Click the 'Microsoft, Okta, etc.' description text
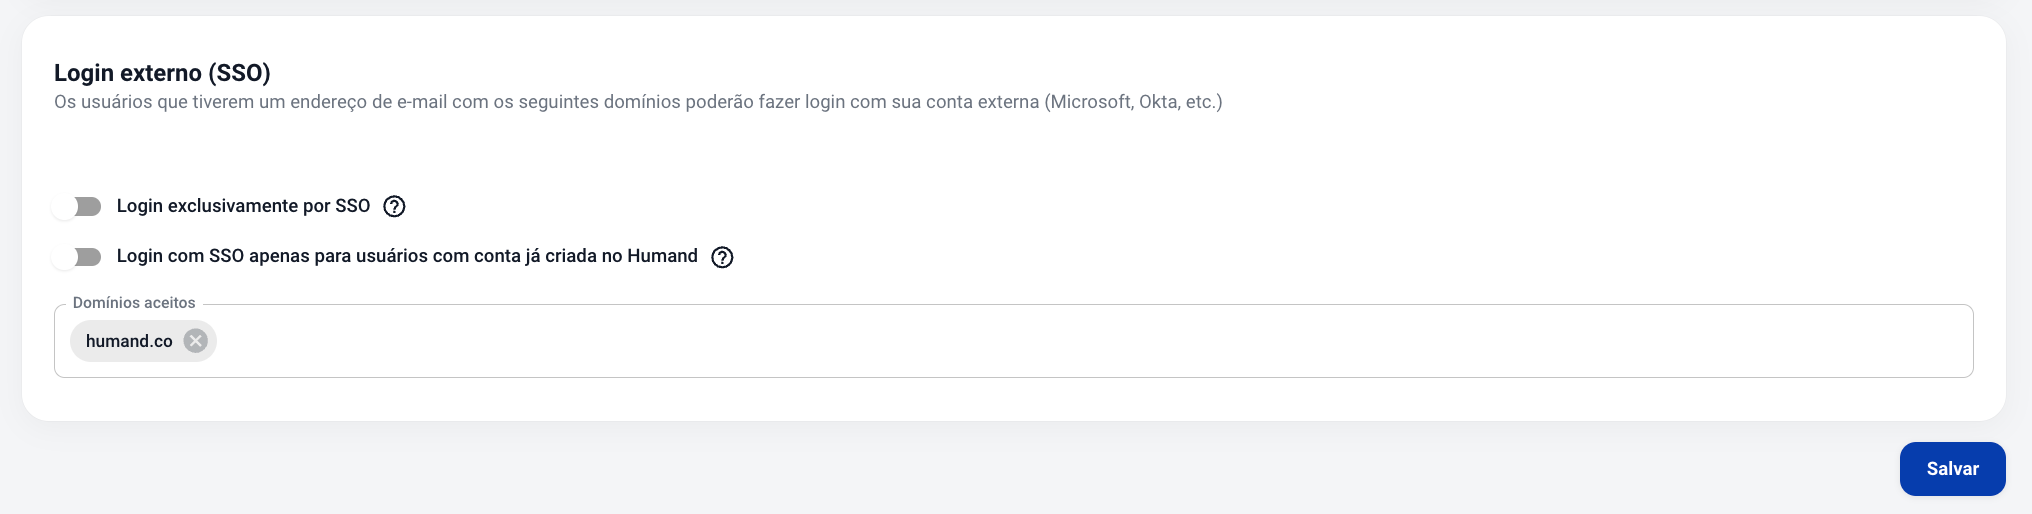 pos(1133,102)
